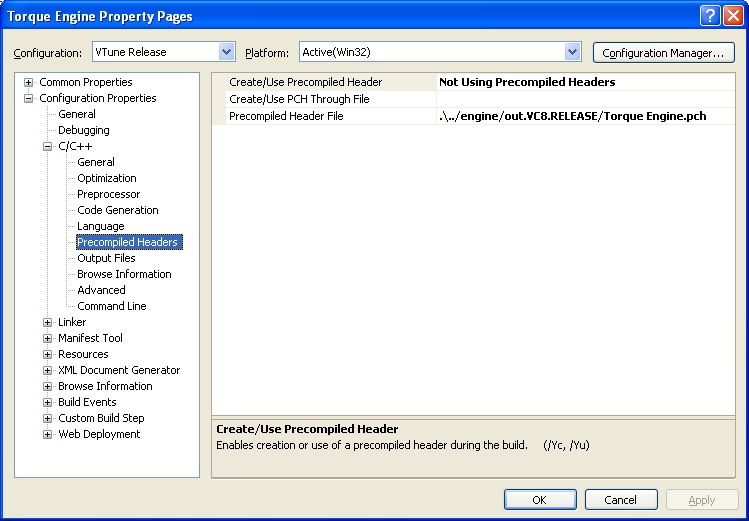The width and height of the screenshot is (749, 521).
Task: Click the Precompiled Header File path value
Action: 585,116
